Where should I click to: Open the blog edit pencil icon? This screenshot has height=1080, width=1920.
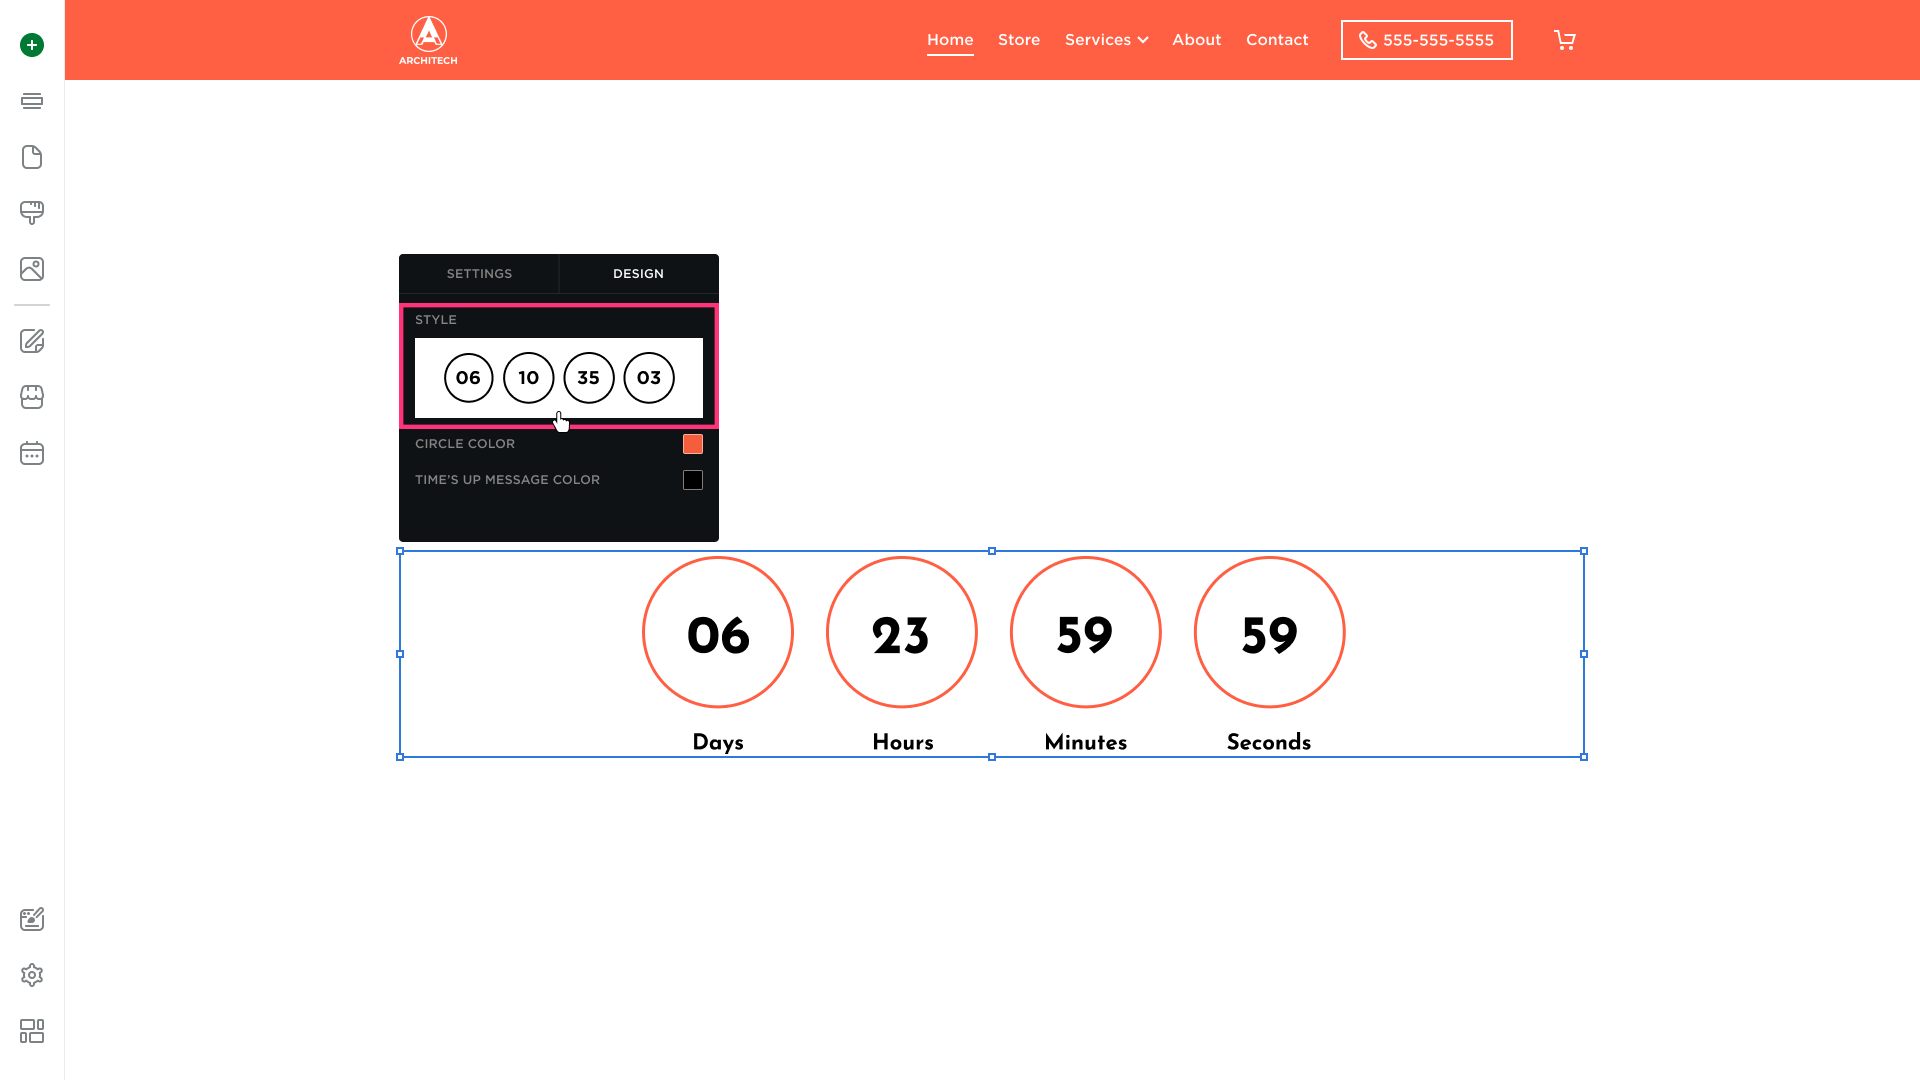(32, 341)
